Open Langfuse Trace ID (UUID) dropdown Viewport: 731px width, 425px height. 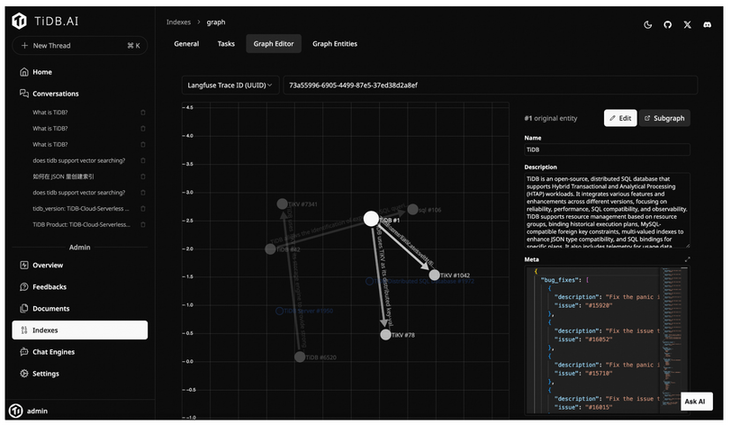pos(230,85)
